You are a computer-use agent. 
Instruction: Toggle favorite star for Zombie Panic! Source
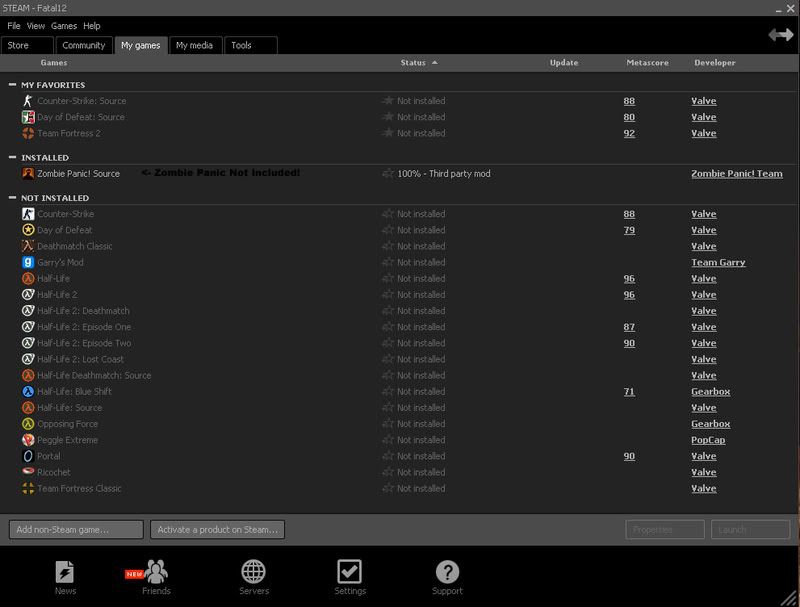388,174
